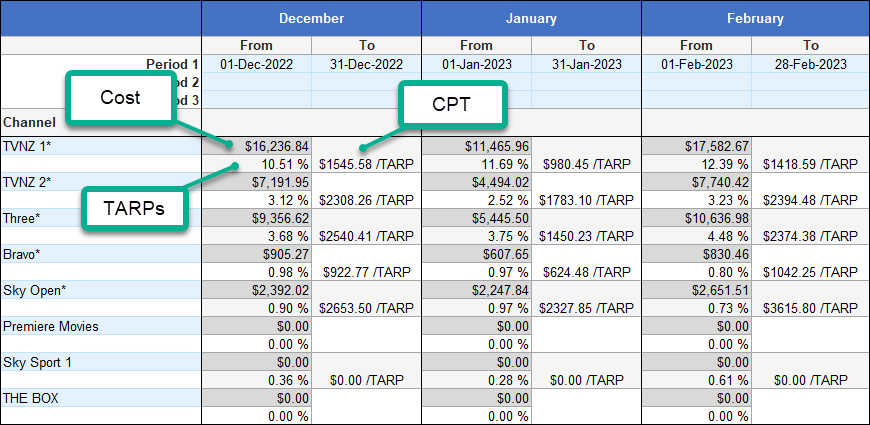Click Sky Open December cost $2,392.02
This screenshot has height=425, width=870.
pyautogui.click(x=256, y=290)
